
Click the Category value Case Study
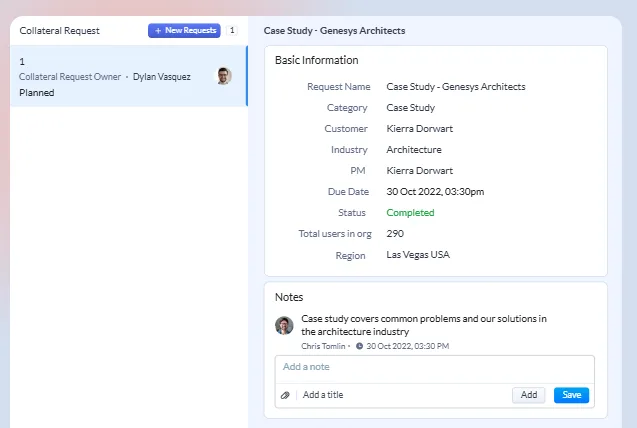pos(410,108)
